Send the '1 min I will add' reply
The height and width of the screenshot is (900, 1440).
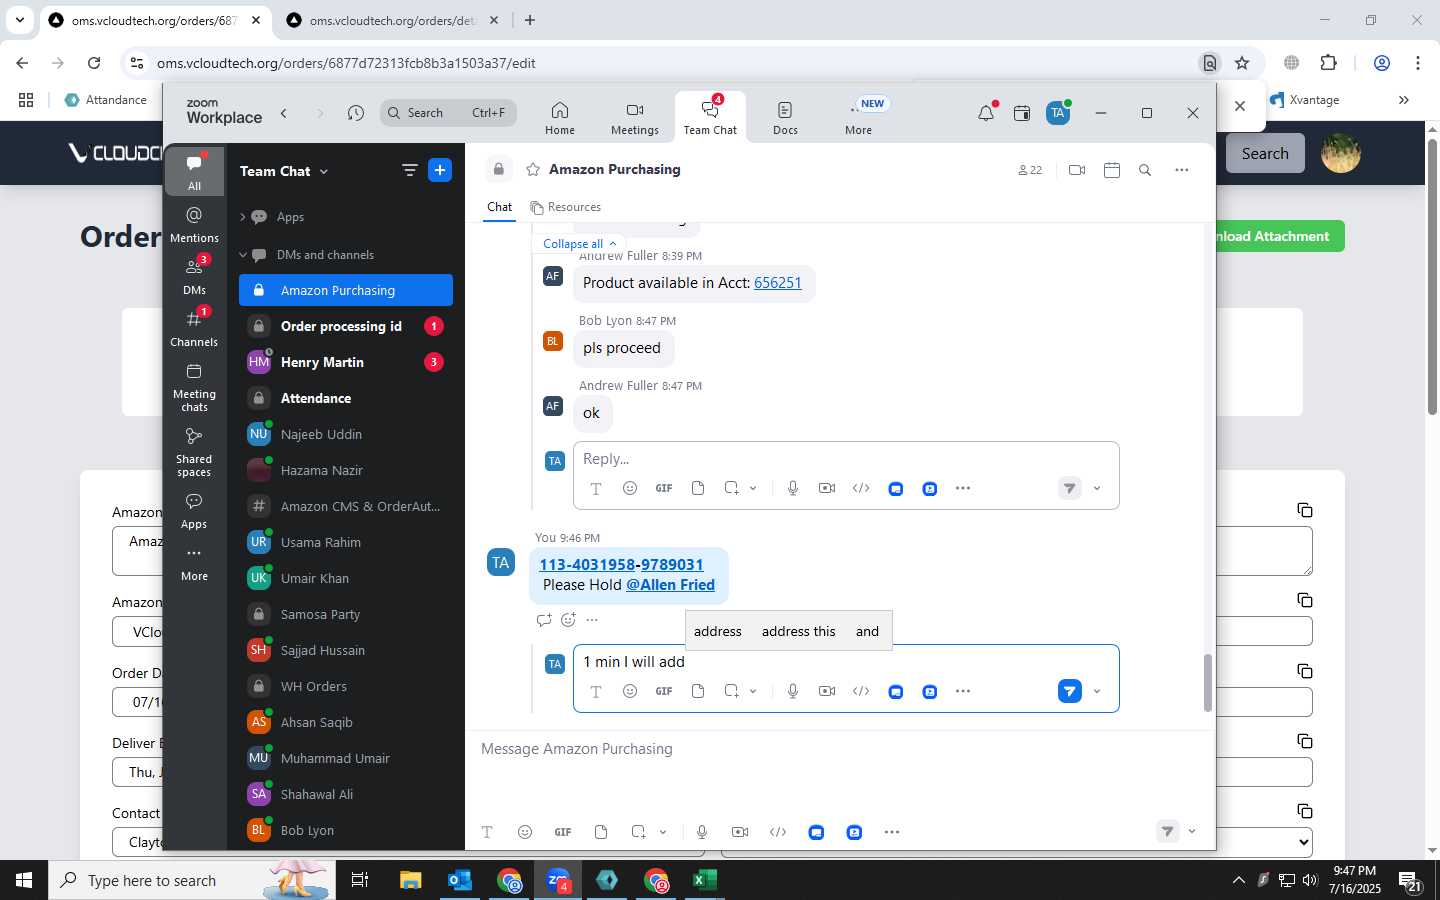pyautogui.click(x=1070, y=691)
